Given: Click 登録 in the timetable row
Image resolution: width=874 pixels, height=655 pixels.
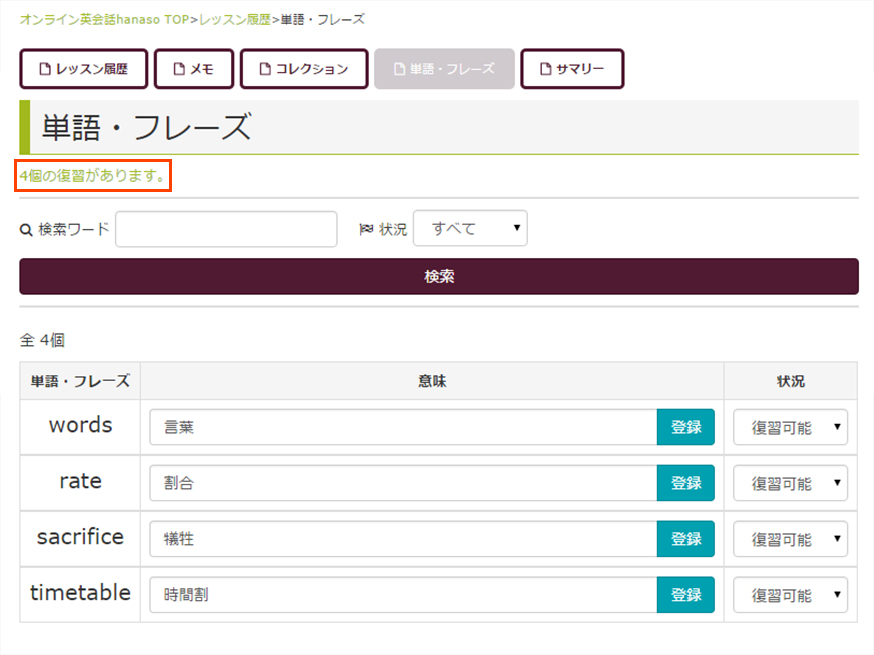Looking at the screenshot, I should 686,594.
